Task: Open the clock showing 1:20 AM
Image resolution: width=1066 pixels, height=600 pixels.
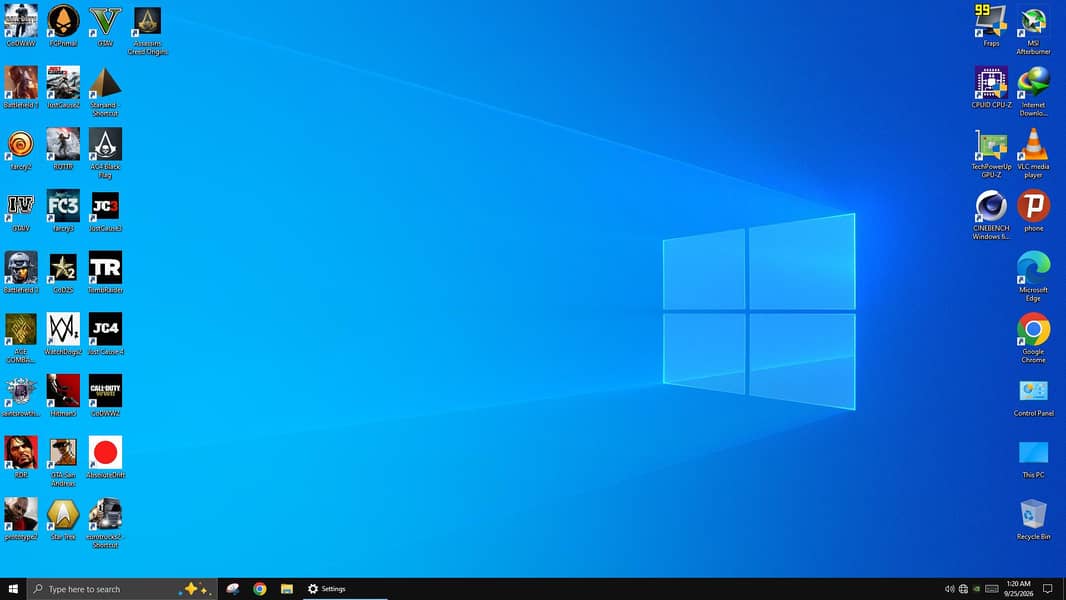Action: pos(1018,589)
